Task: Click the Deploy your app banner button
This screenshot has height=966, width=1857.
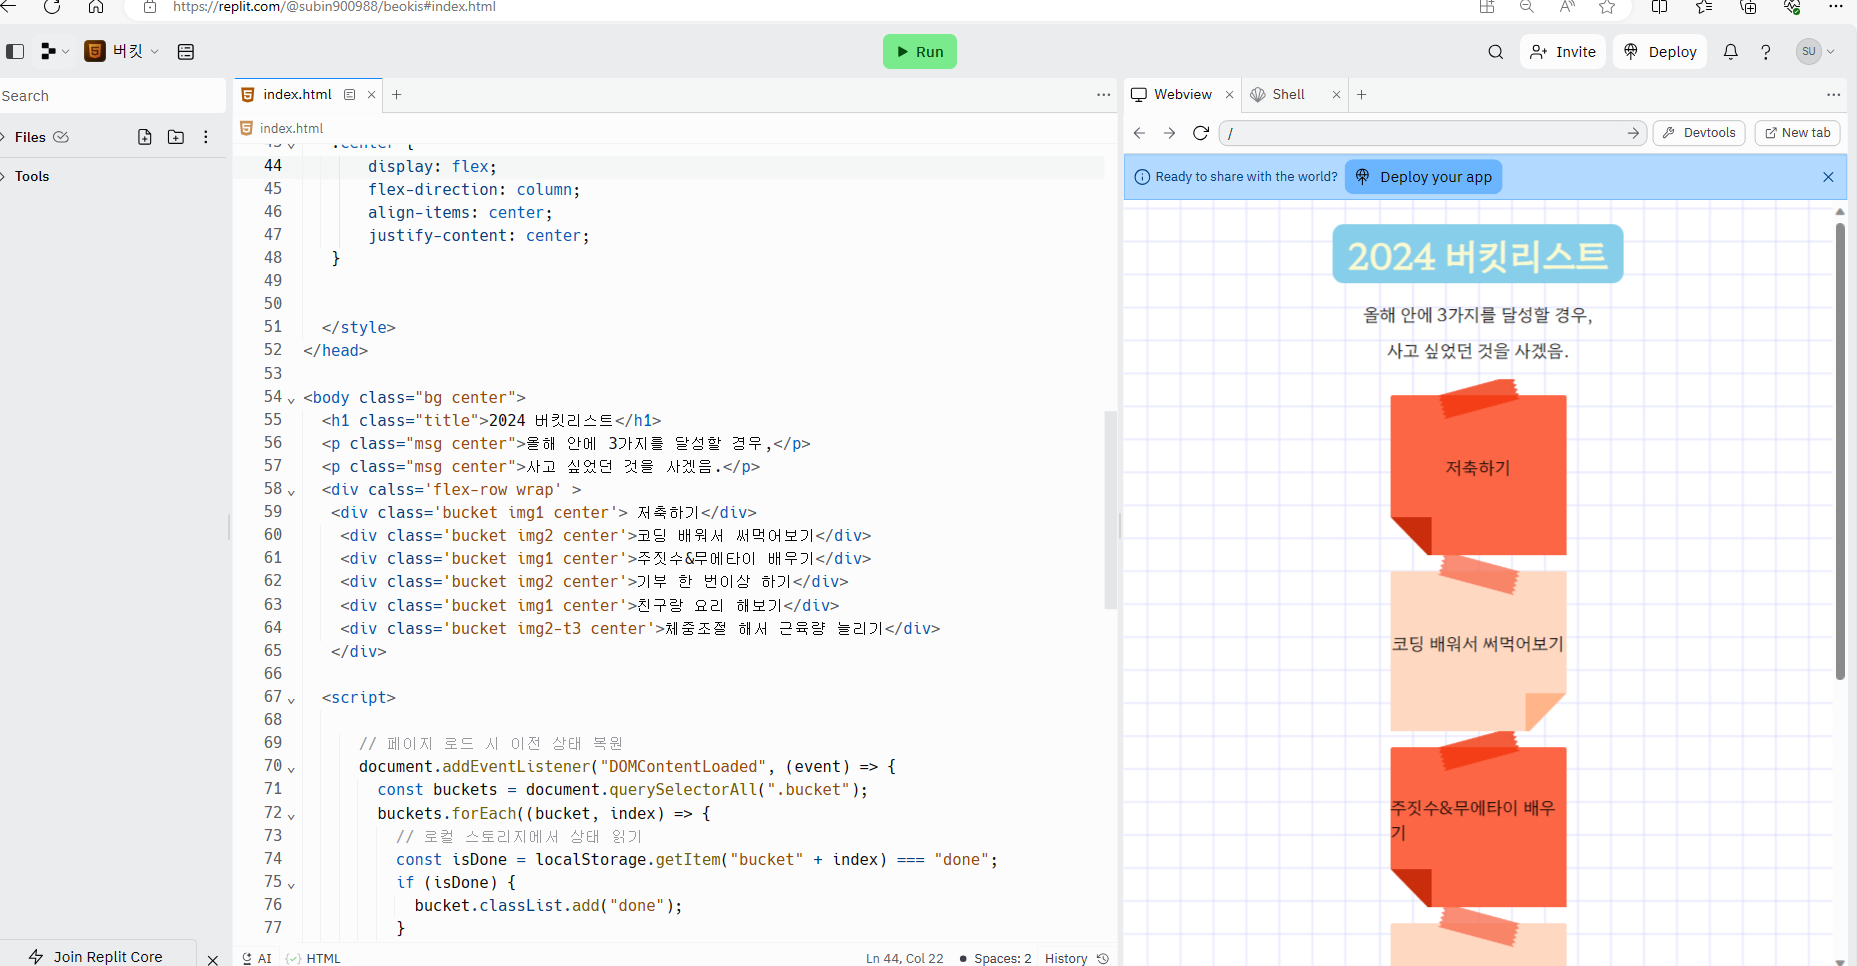Action: (x=1423, y=177)
